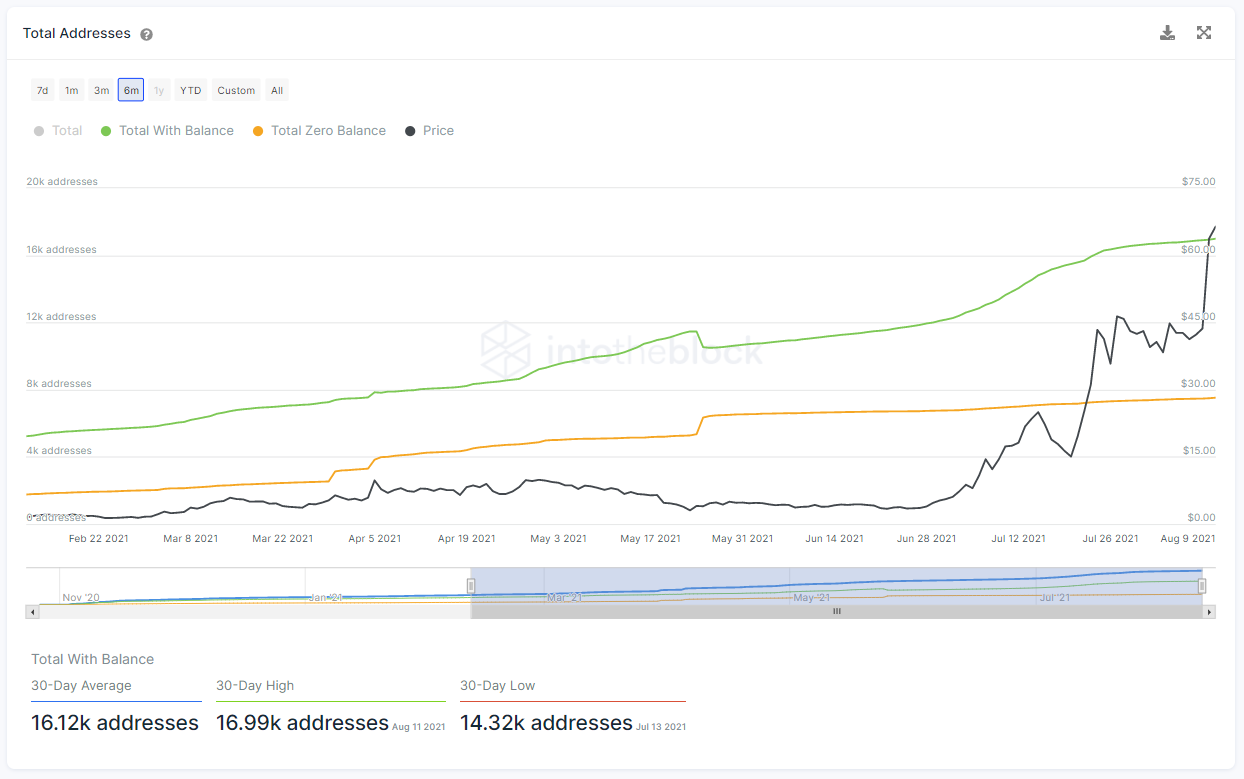Click the left navigator scroll arrow
Screen dimensions: 1244x779
31,611
